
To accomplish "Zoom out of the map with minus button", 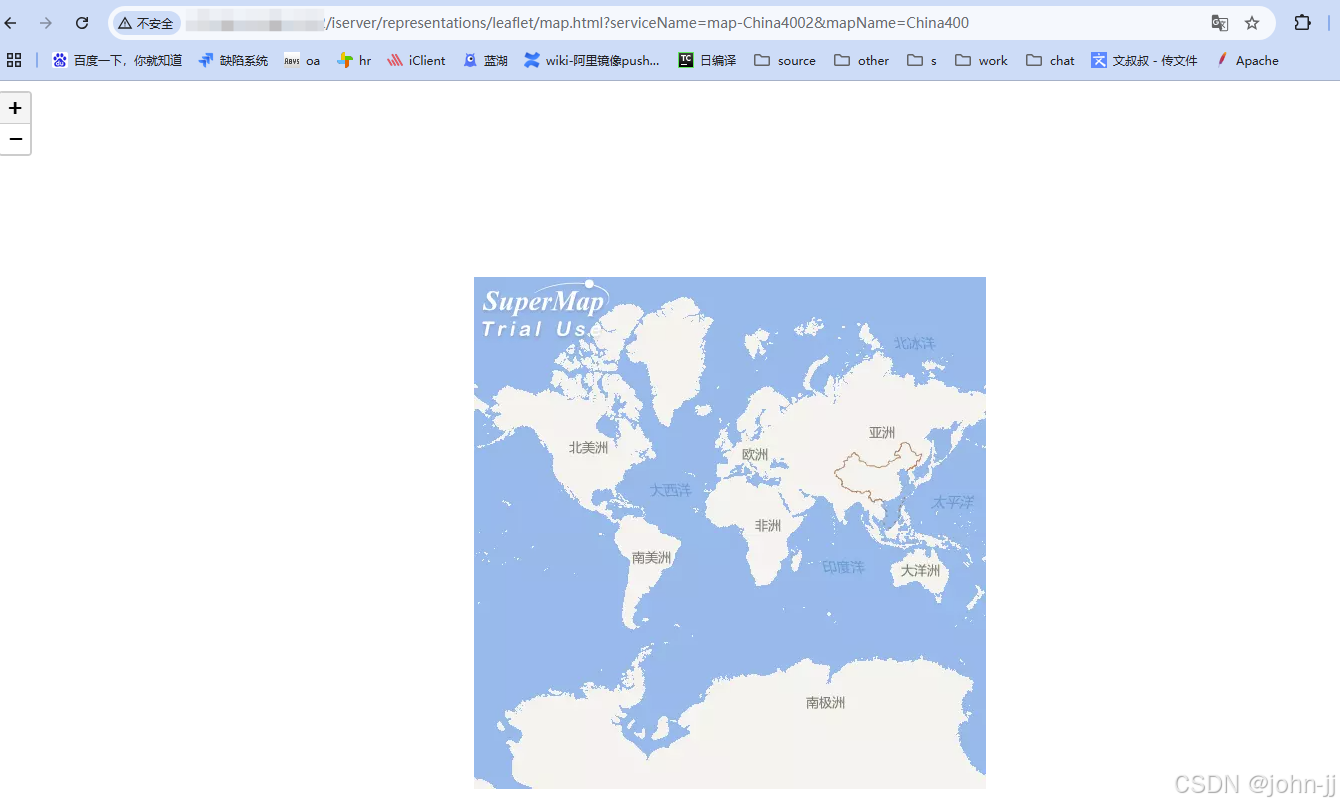I will (x=15, y=139).
